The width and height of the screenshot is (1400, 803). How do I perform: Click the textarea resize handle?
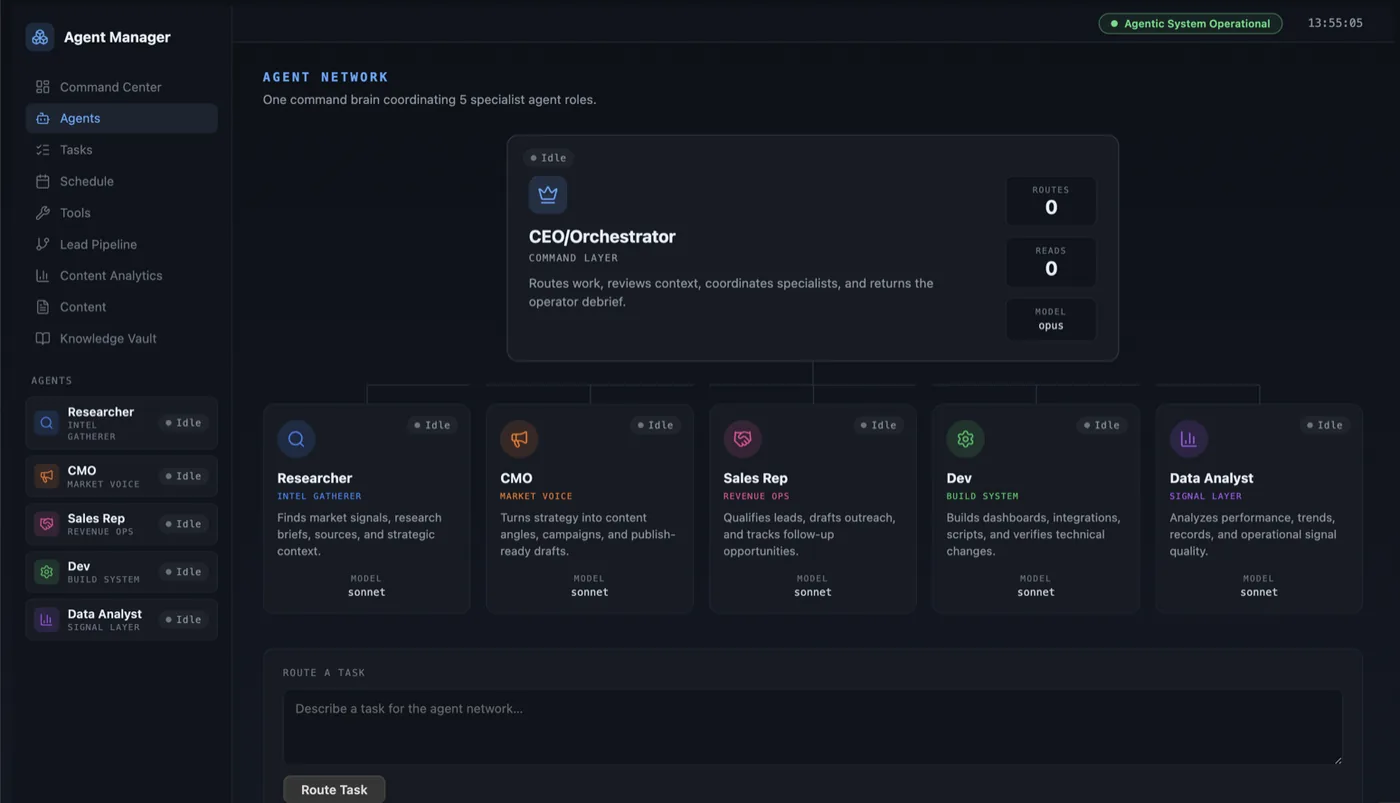point(1337,760)
